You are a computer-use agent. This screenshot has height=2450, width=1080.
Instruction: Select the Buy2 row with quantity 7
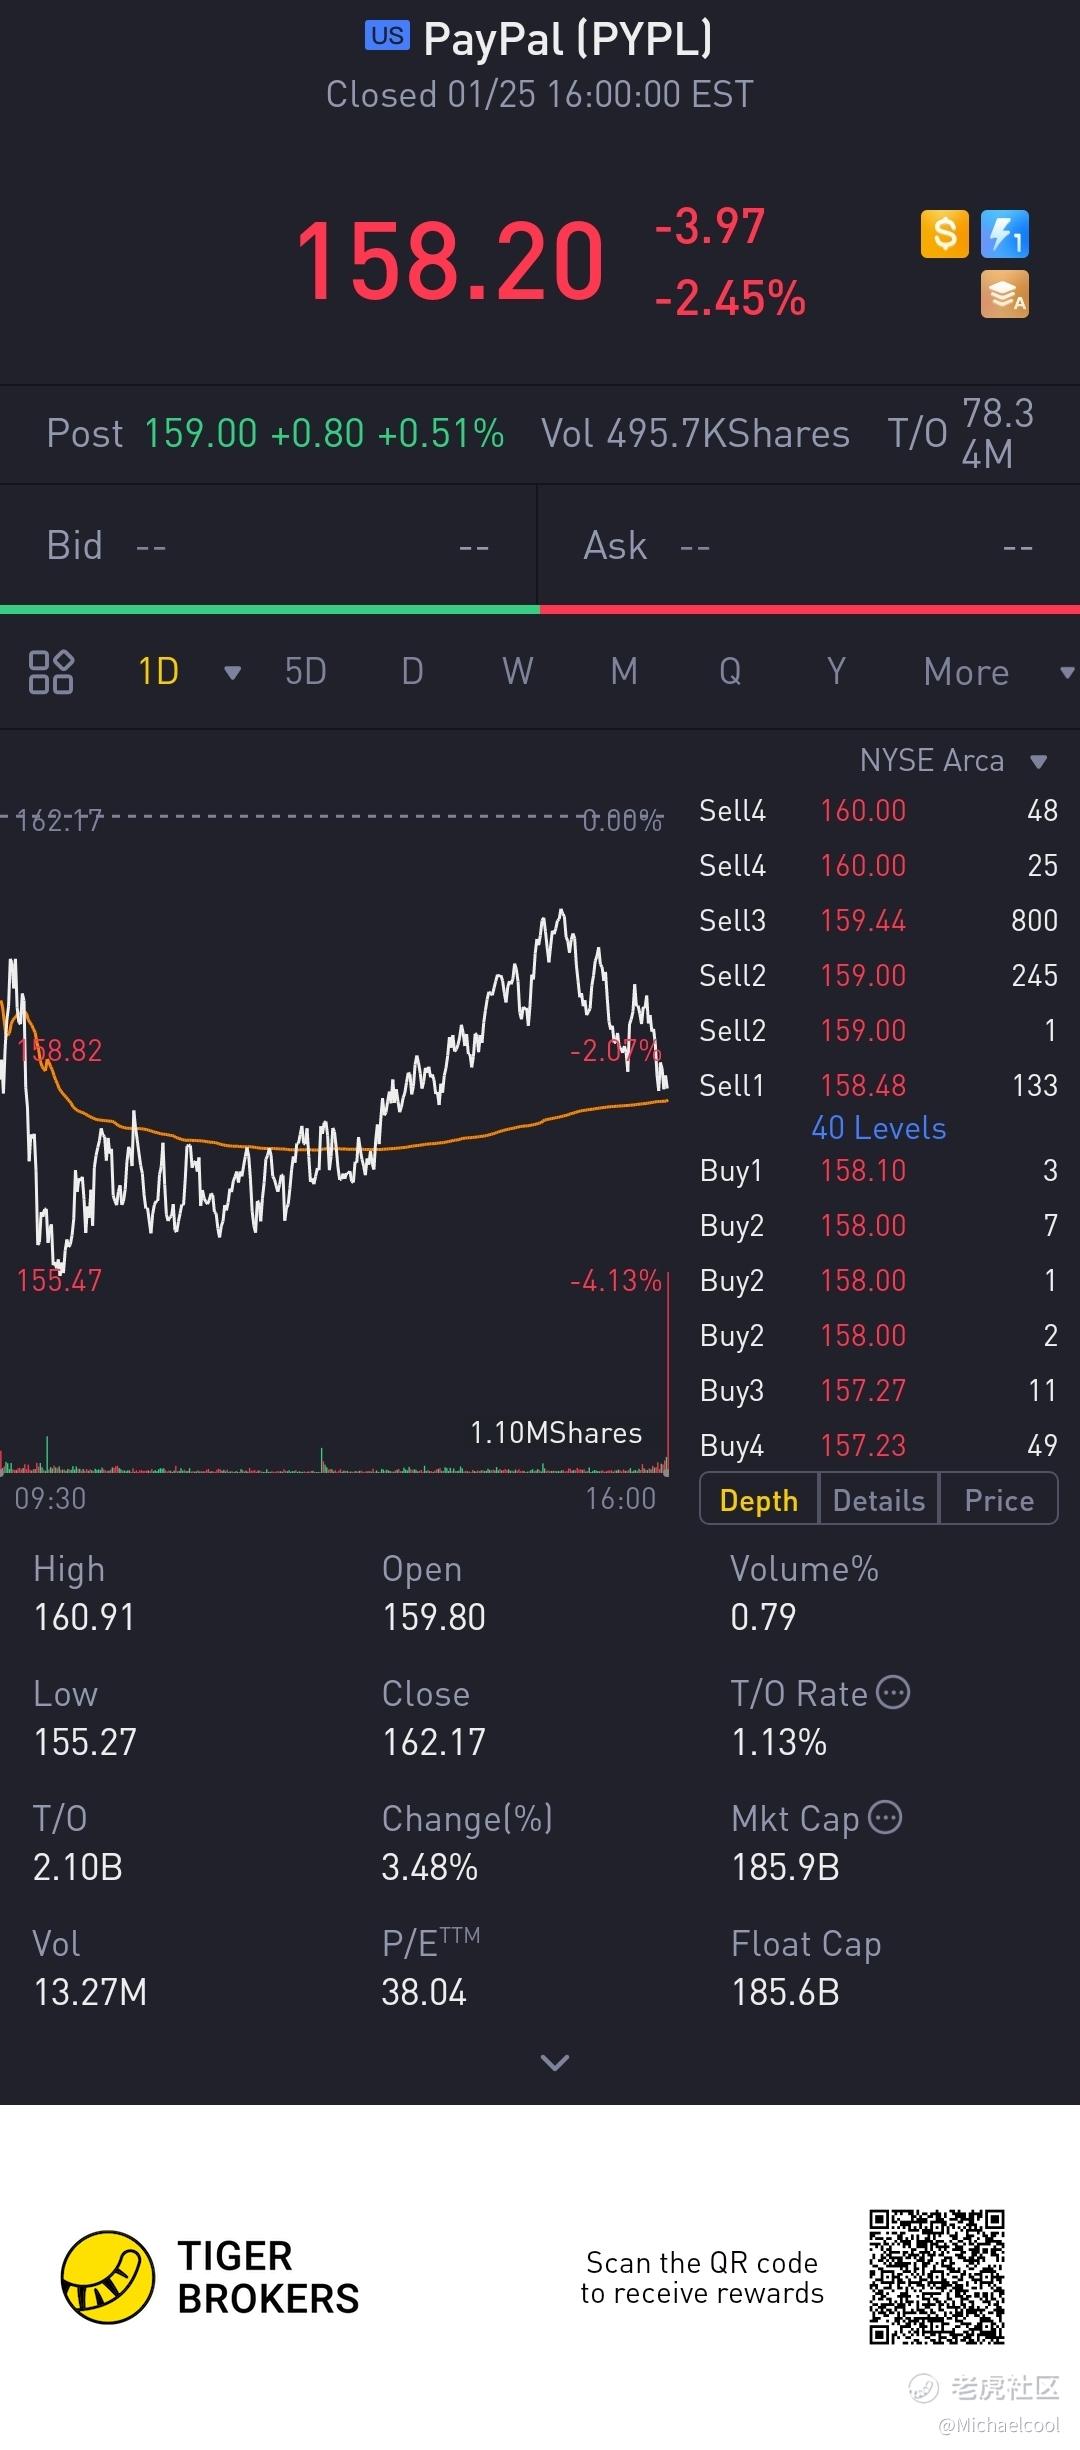(878, 1225)
